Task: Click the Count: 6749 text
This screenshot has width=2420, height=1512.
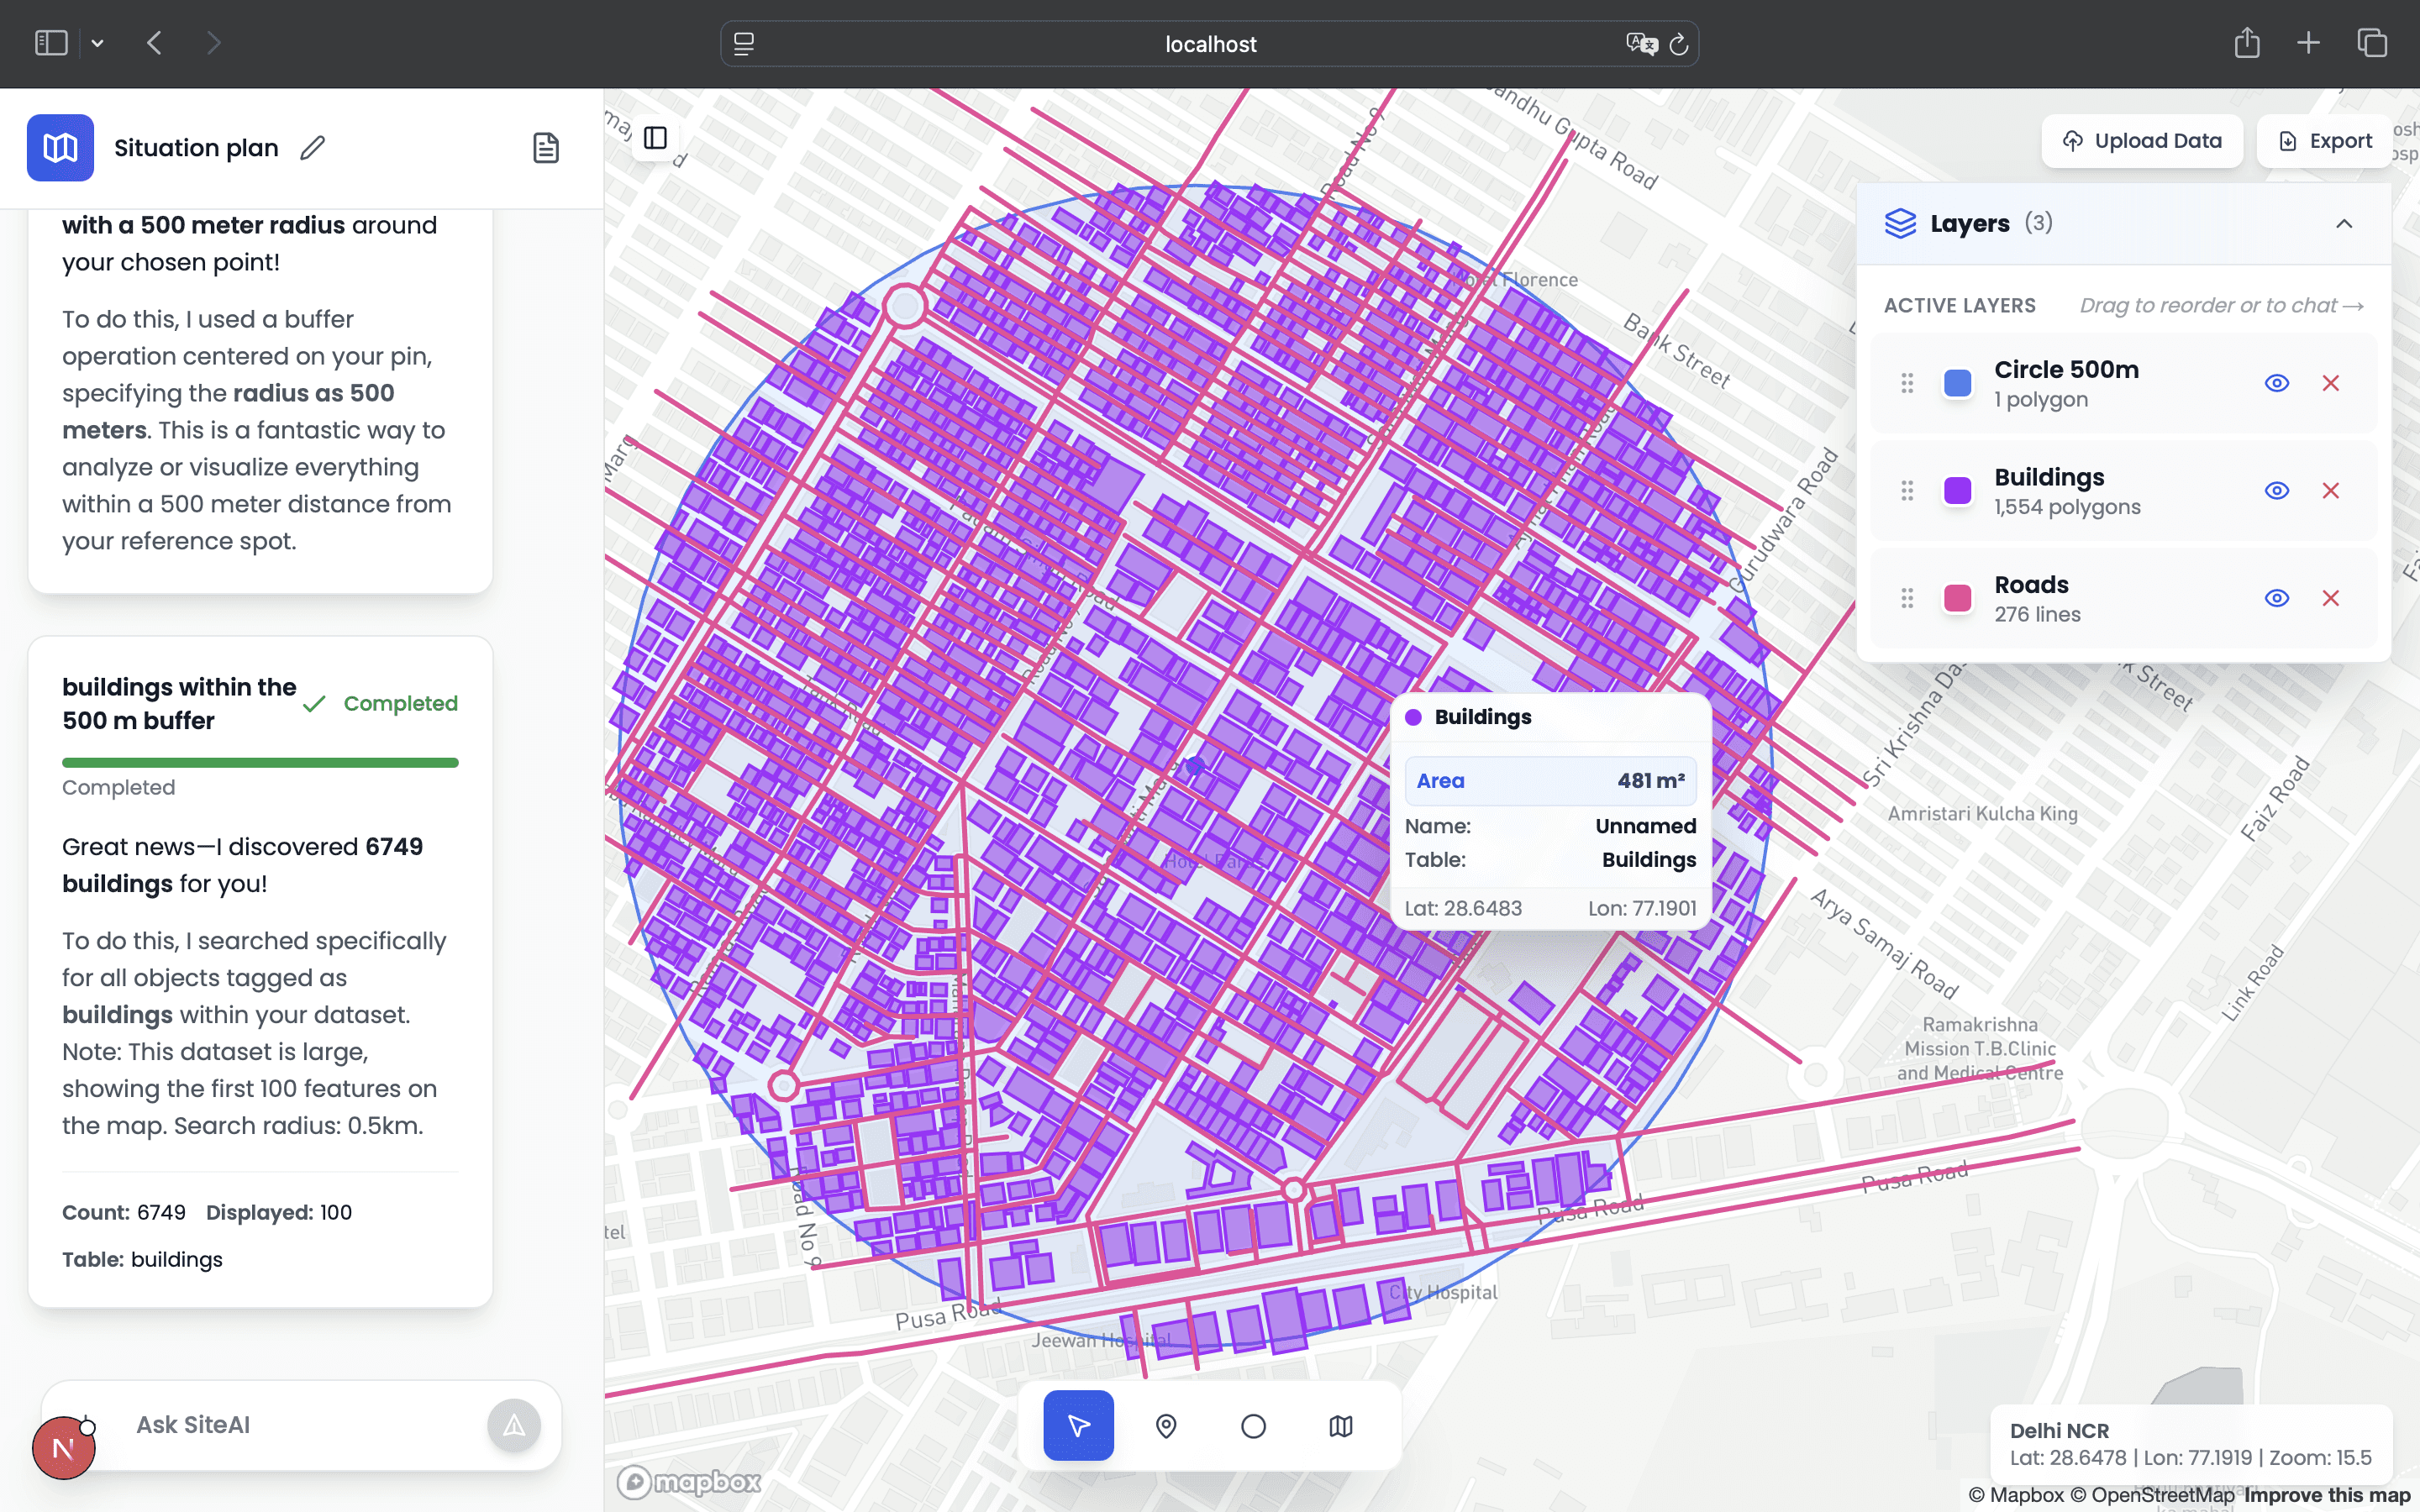Action: click(124, 1213)
